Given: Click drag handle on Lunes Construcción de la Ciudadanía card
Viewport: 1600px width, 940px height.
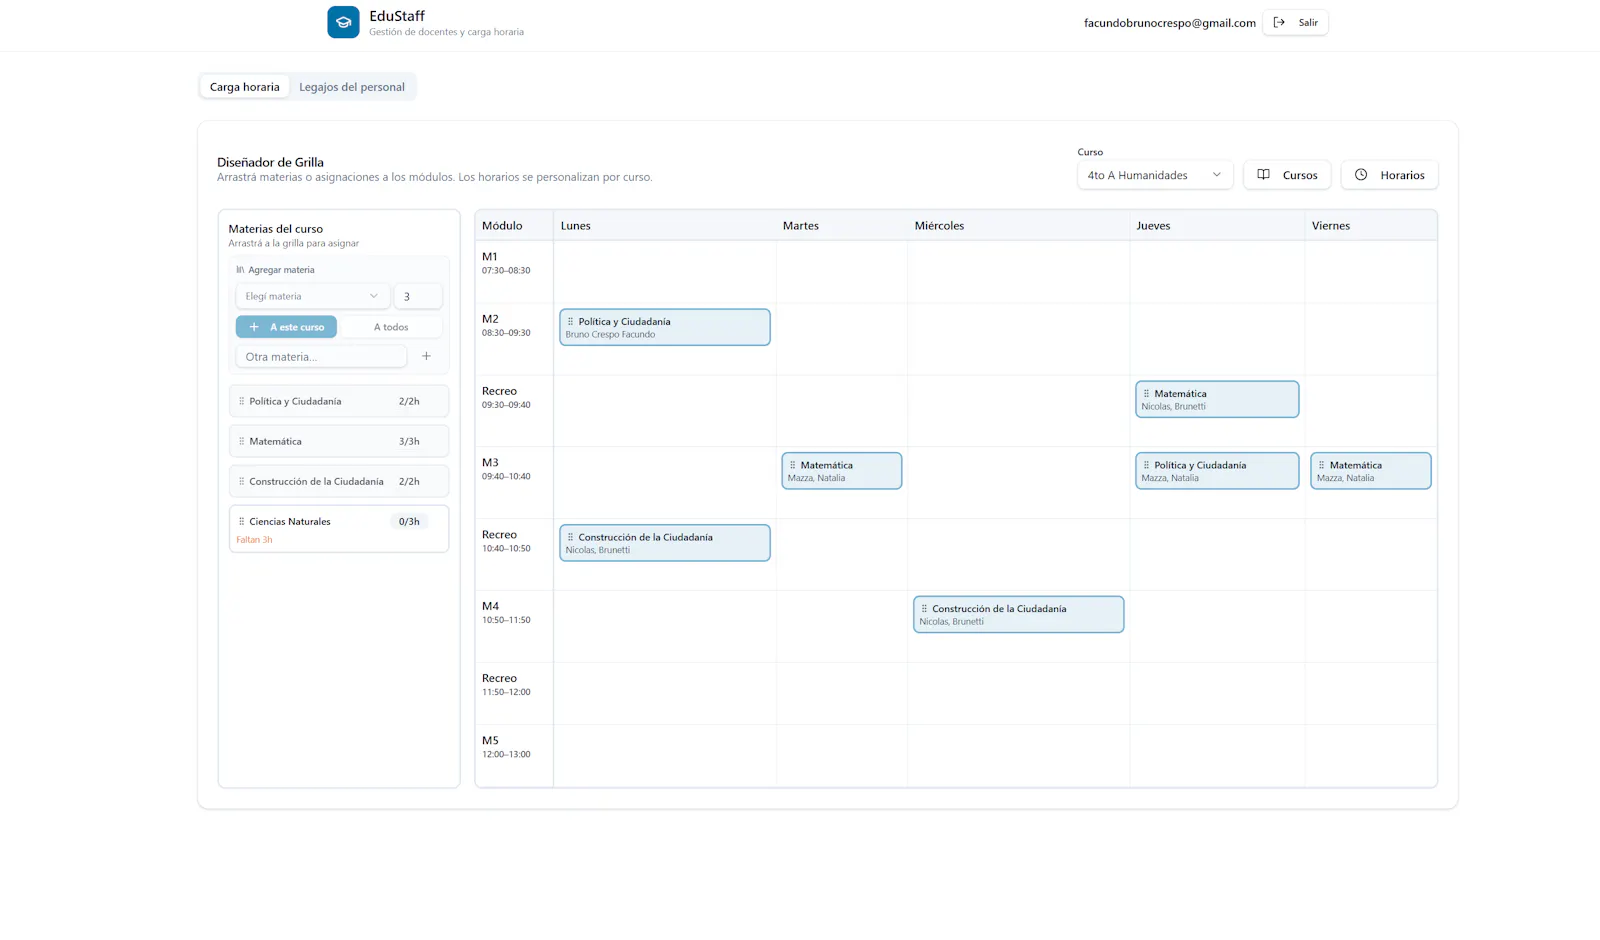Looking at the screenshot, I should pos(570,537).
